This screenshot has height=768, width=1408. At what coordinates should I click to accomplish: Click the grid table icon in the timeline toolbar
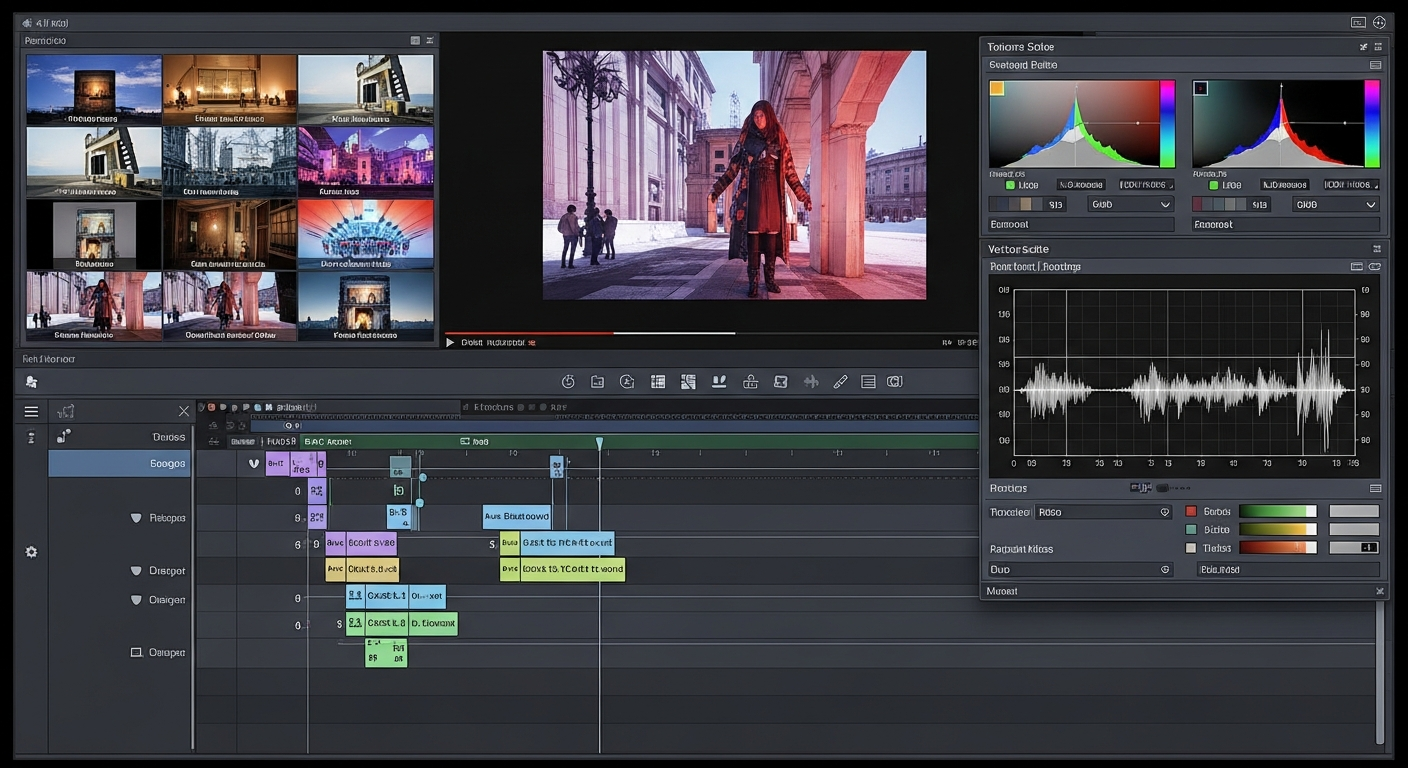tap(658, 382)
